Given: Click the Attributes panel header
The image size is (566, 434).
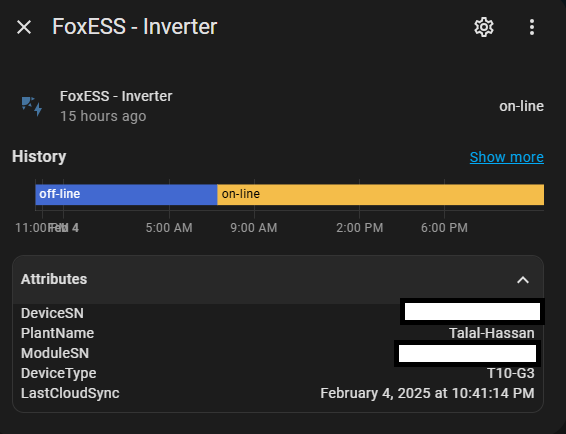Looking at the screenshot, I should 278,280.
